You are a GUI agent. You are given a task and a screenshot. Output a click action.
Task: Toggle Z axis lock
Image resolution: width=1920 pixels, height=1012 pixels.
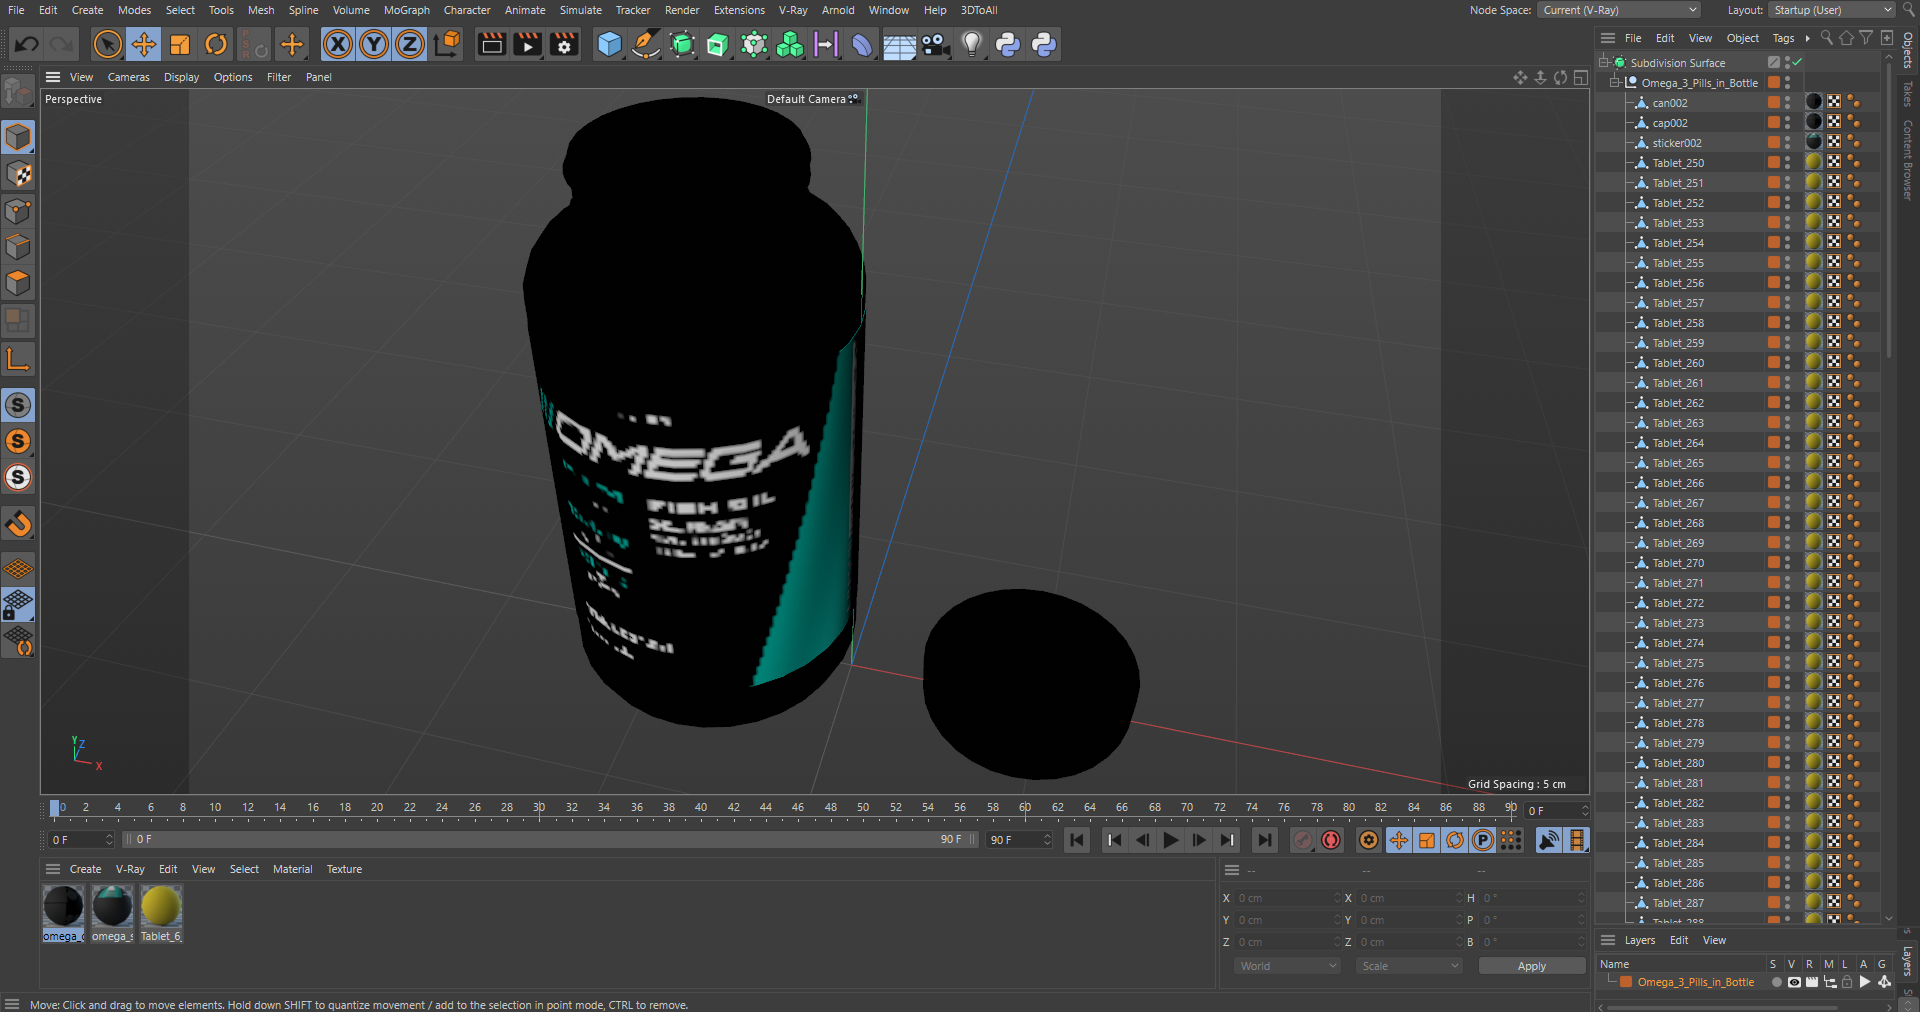(410, 44)
